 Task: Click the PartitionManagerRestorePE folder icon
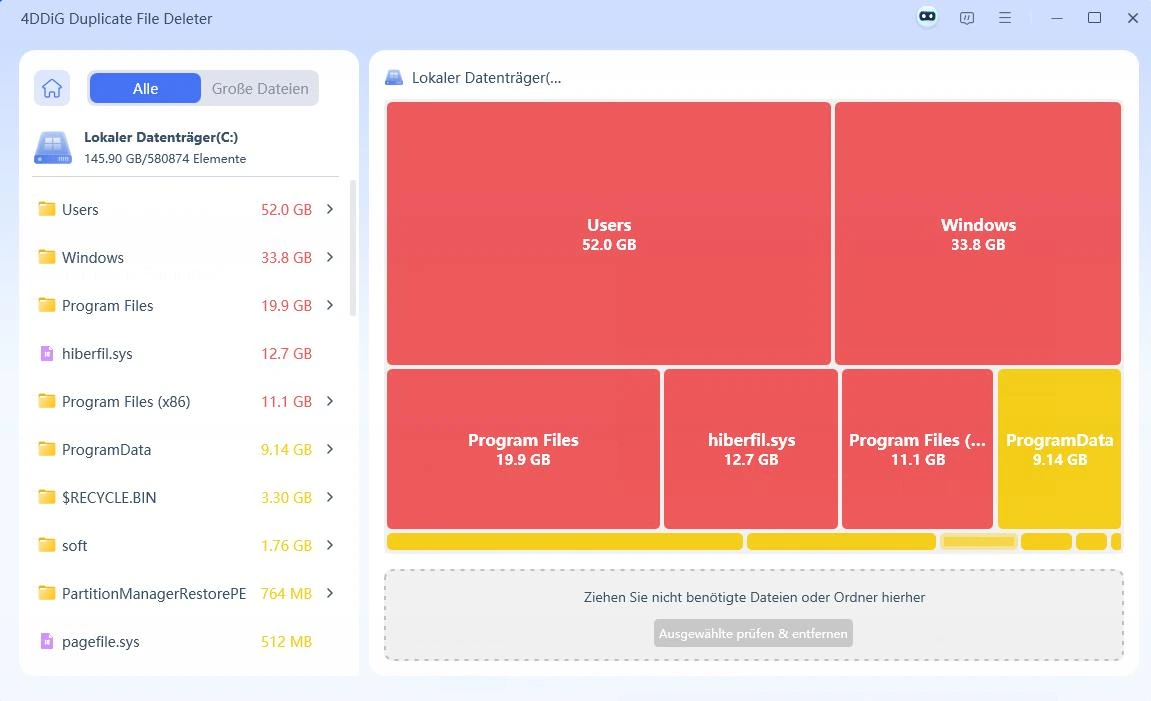point(47,593)
